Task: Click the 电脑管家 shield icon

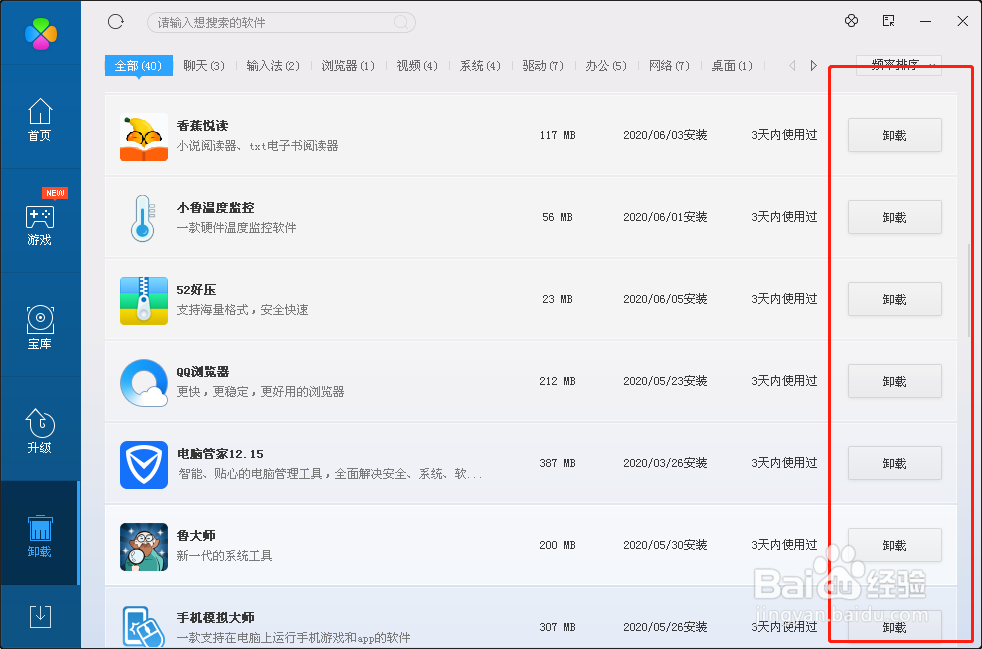Action: click(x=144, y=465)
